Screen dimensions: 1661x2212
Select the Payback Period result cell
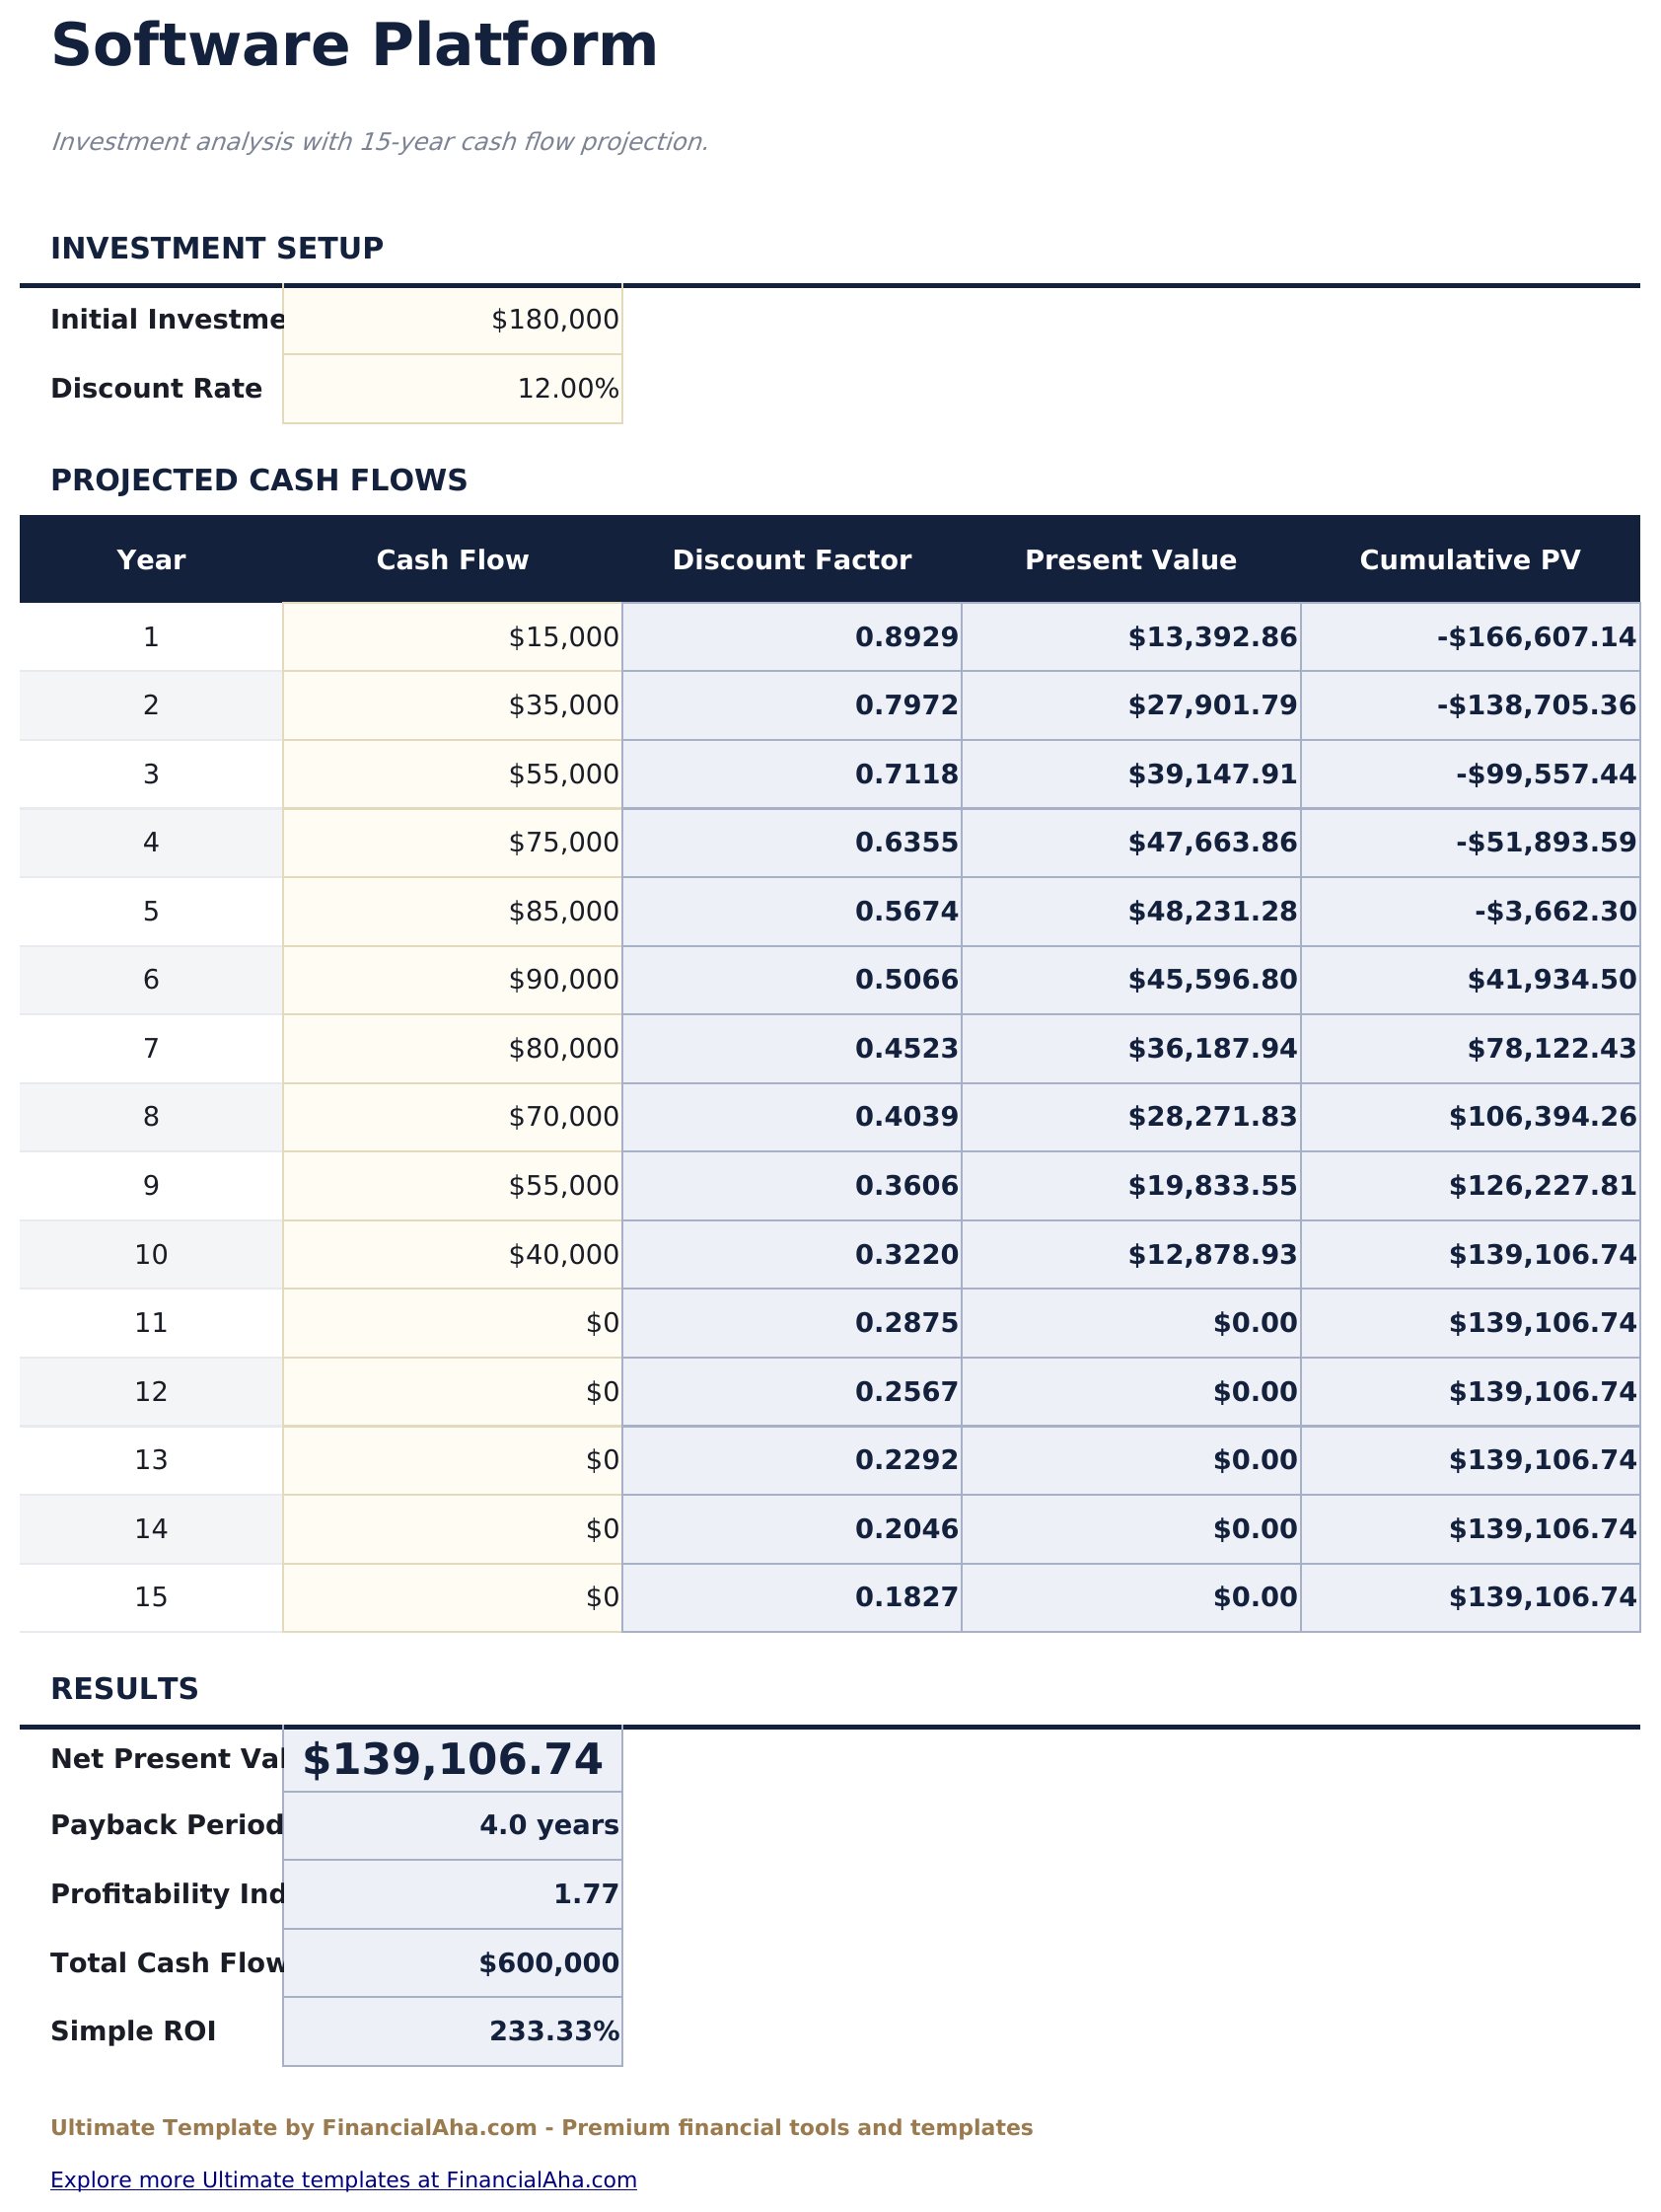pyautogui.click(x=452, y=1824)
